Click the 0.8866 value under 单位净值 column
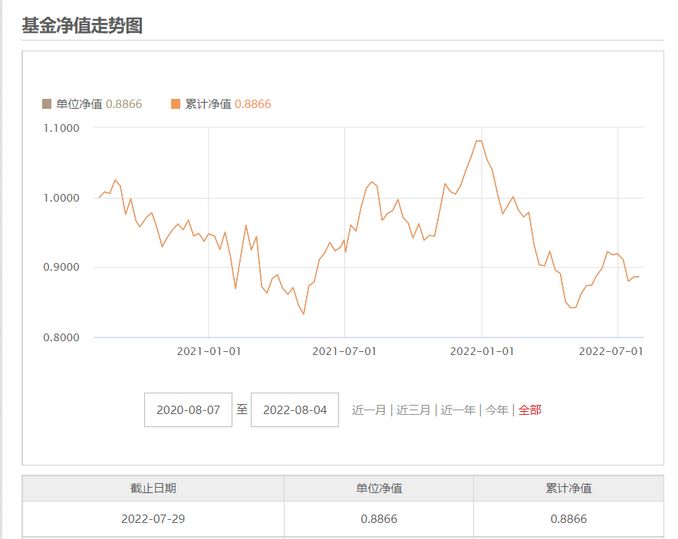The height and width of the screenshot is (539, 678). 379,519
